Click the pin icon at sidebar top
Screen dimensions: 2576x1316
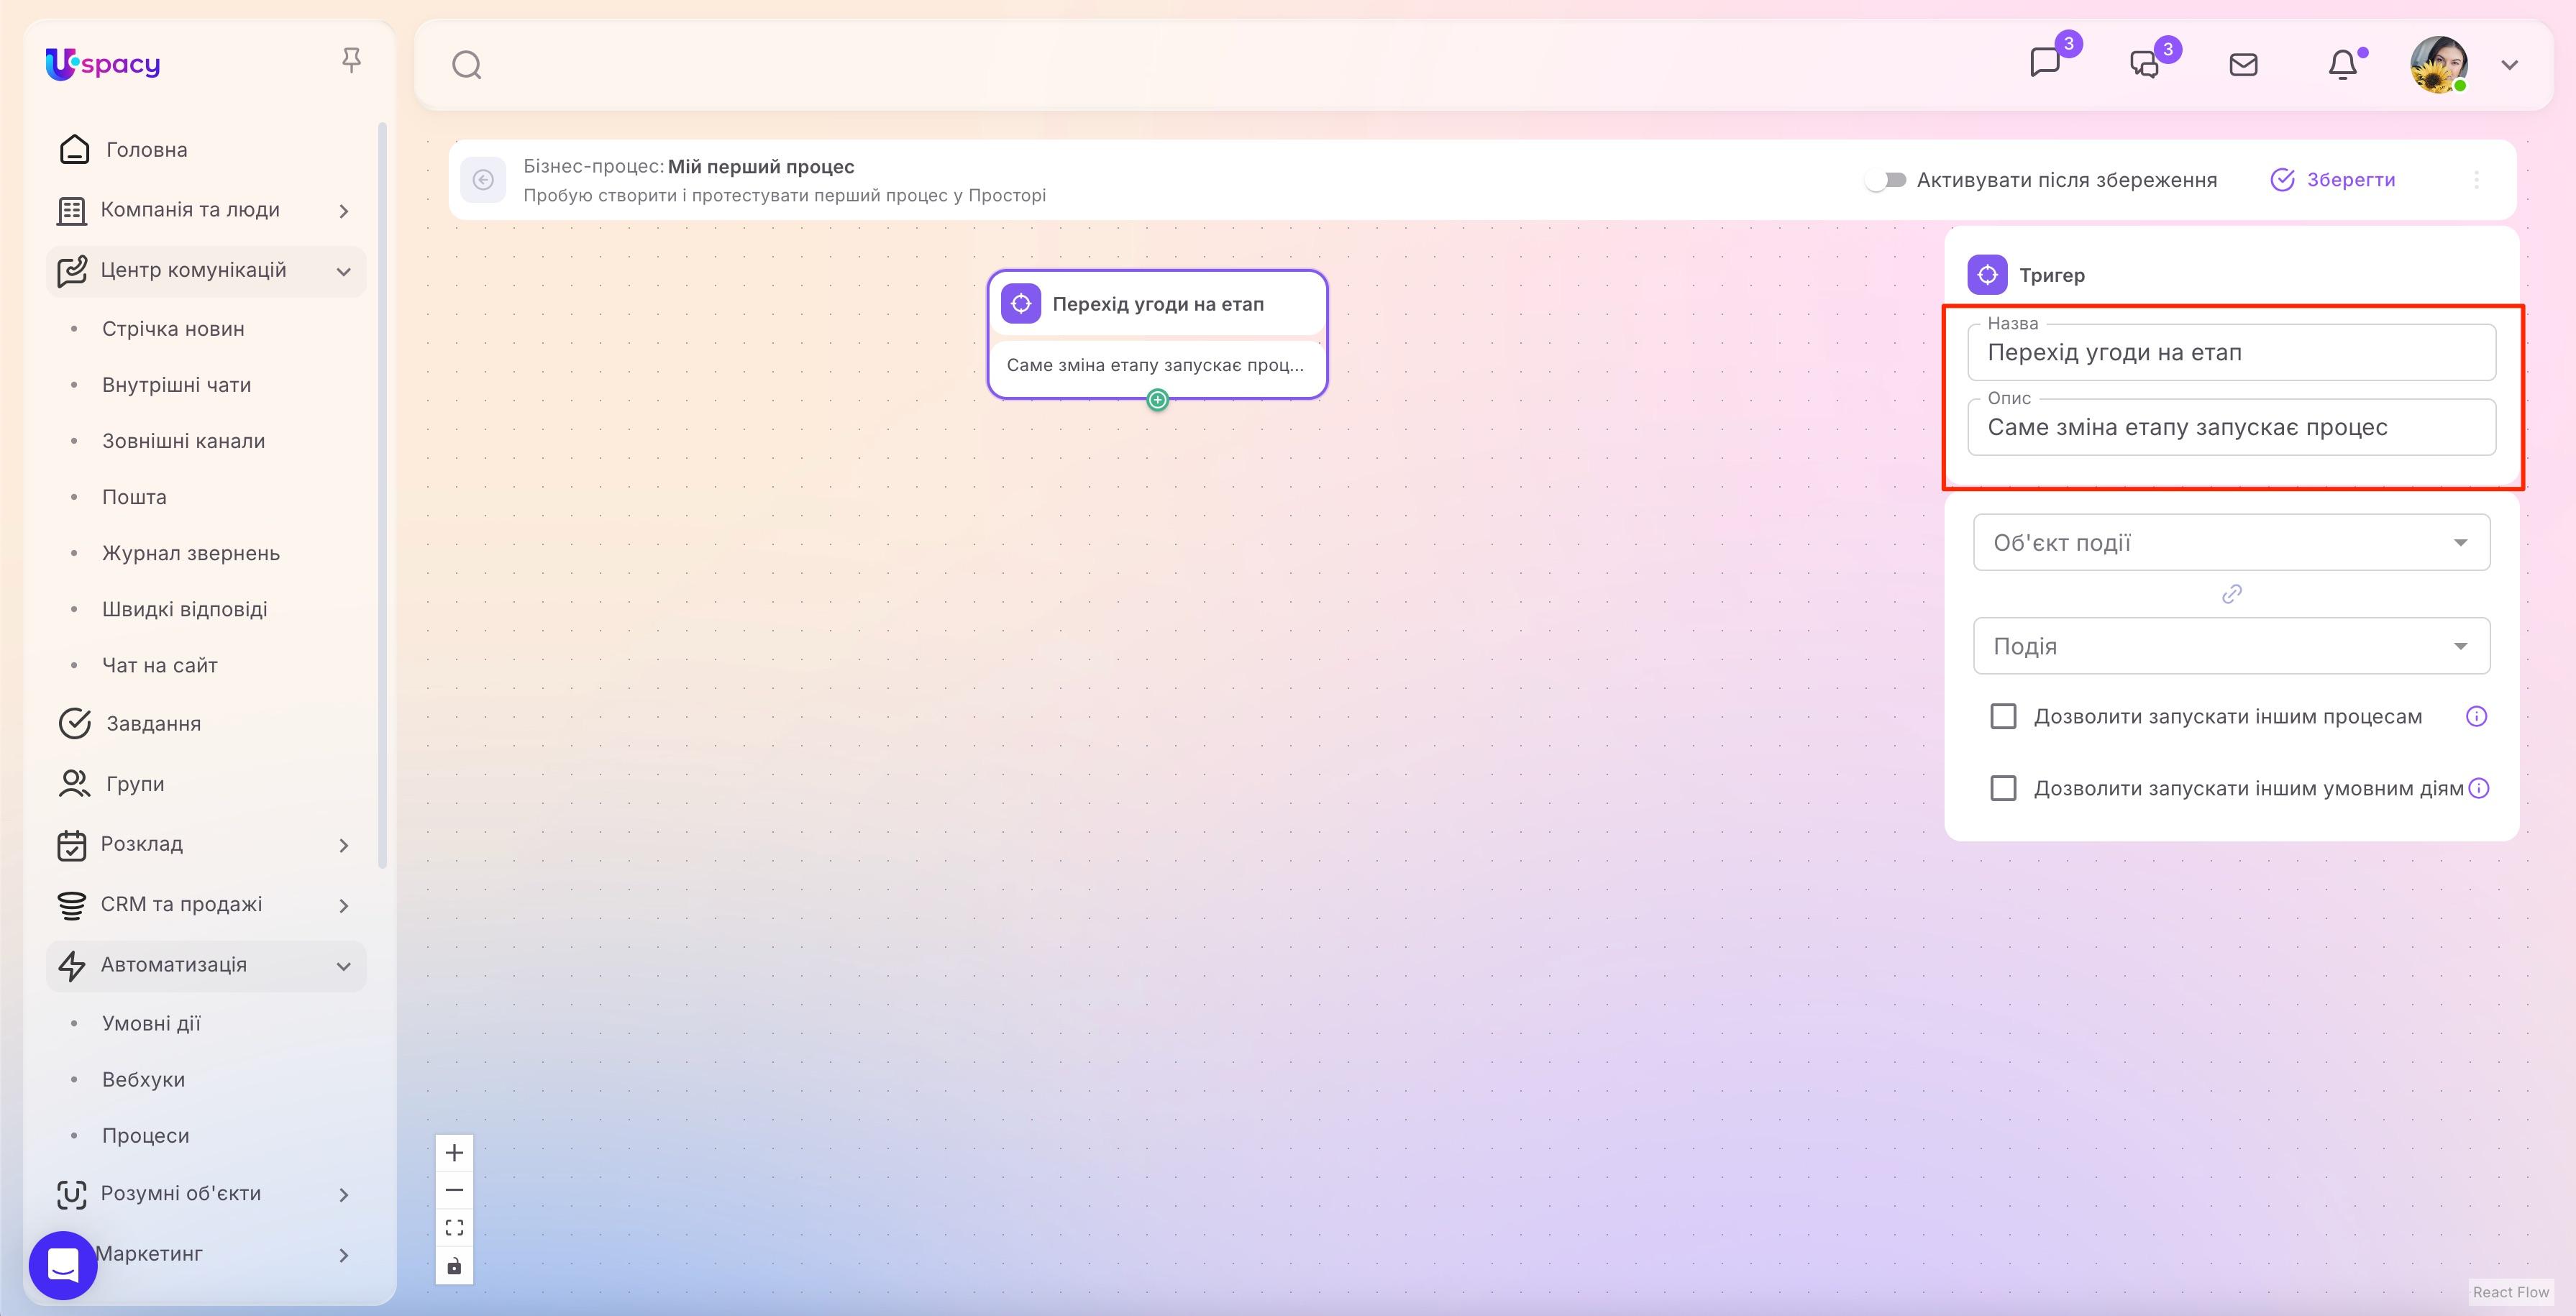352,60
